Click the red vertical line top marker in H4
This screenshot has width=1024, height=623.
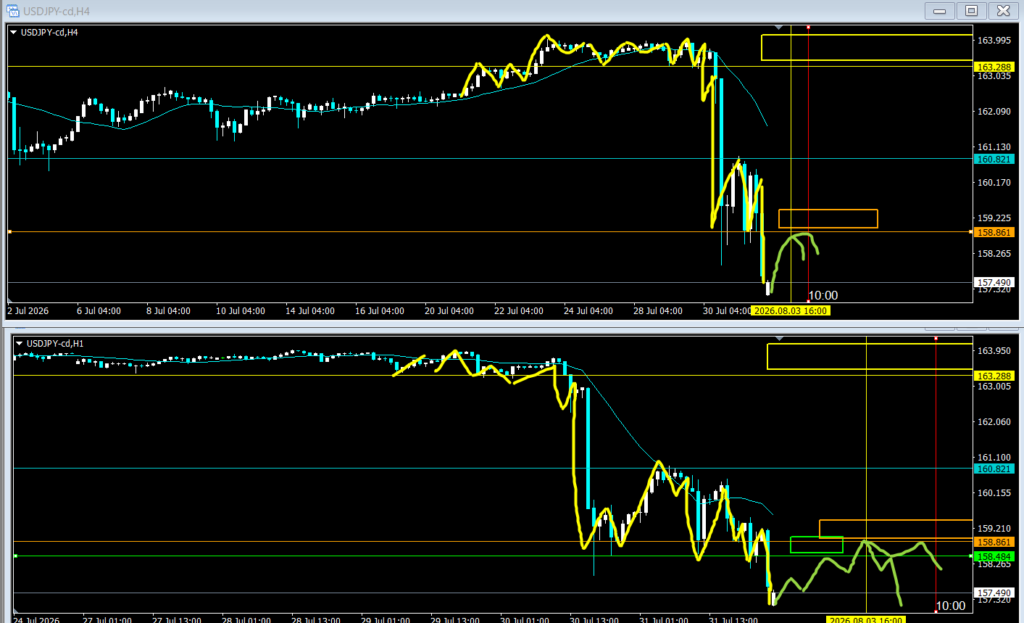pos(808,27)
